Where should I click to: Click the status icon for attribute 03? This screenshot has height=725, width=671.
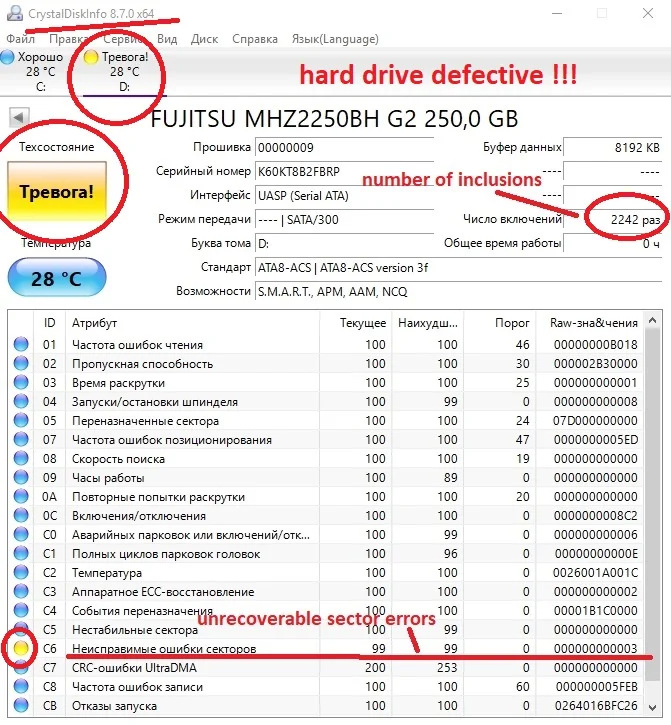coord(21,382)
